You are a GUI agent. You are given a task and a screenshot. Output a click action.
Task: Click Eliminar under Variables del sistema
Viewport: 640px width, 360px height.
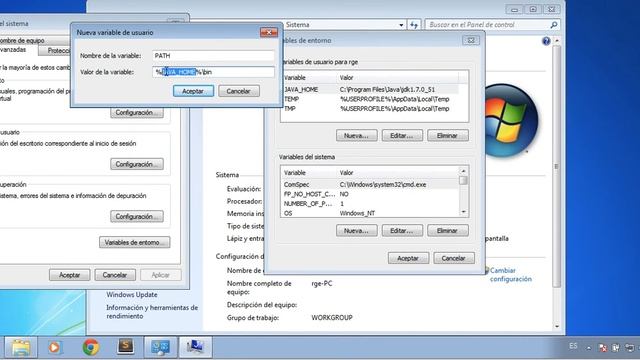point(447,231)
